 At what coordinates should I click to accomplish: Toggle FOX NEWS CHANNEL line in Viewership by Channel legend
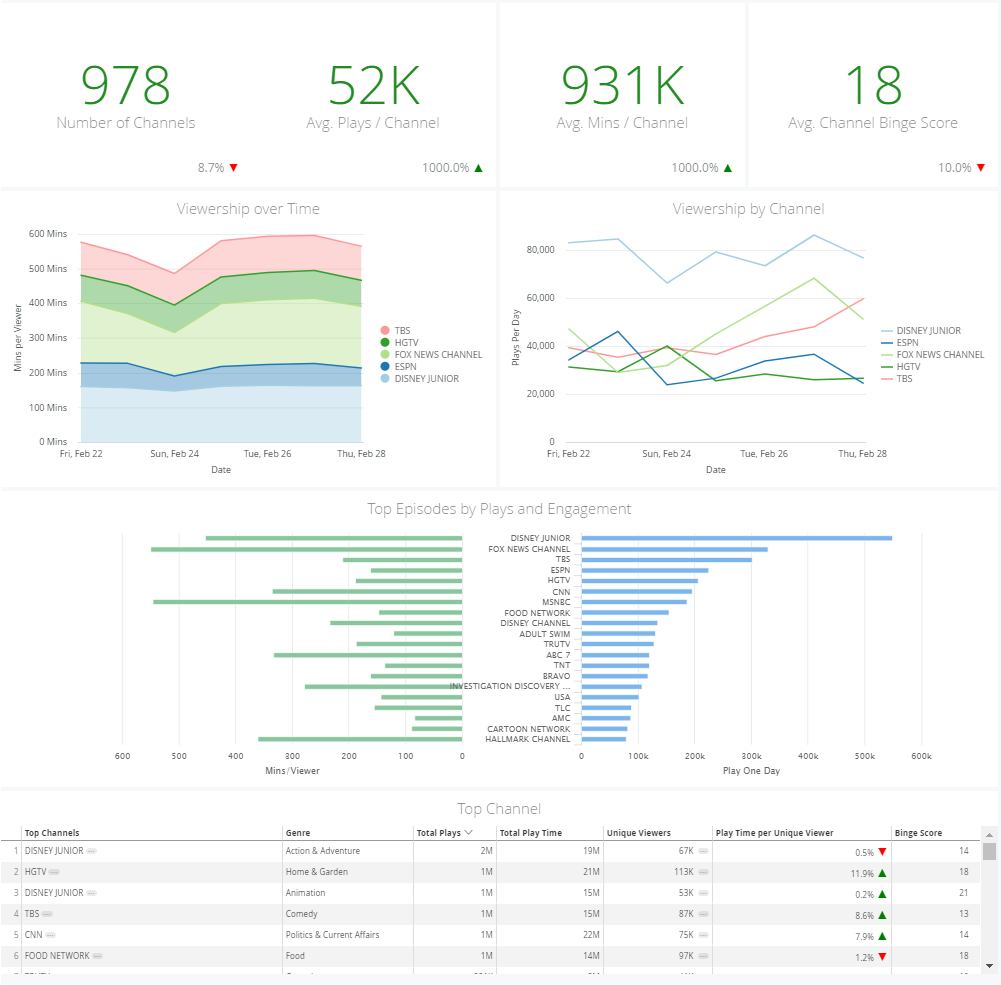click(933, 355)
